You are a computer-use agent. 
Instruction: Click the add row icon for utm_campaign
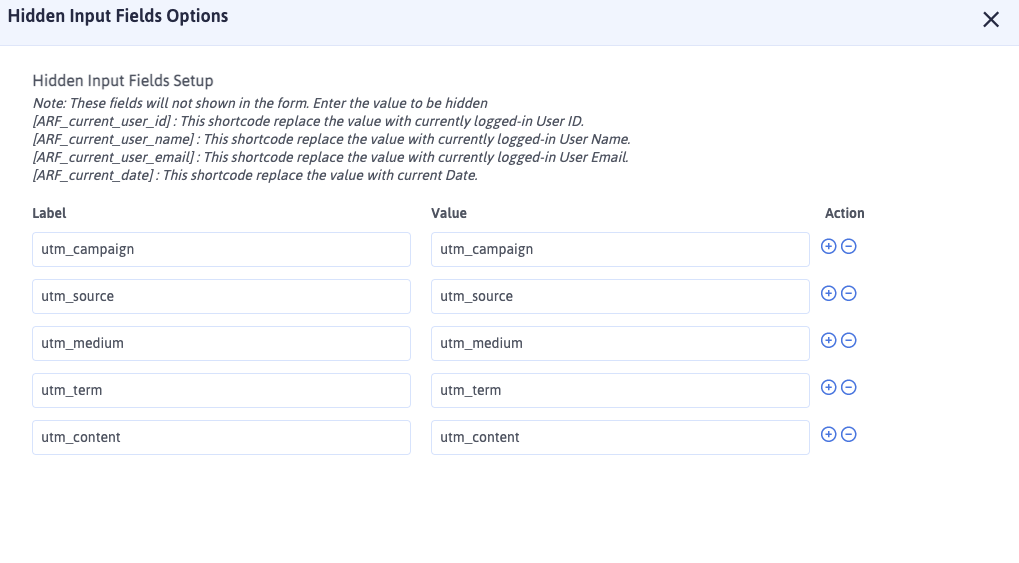[828, 246]
